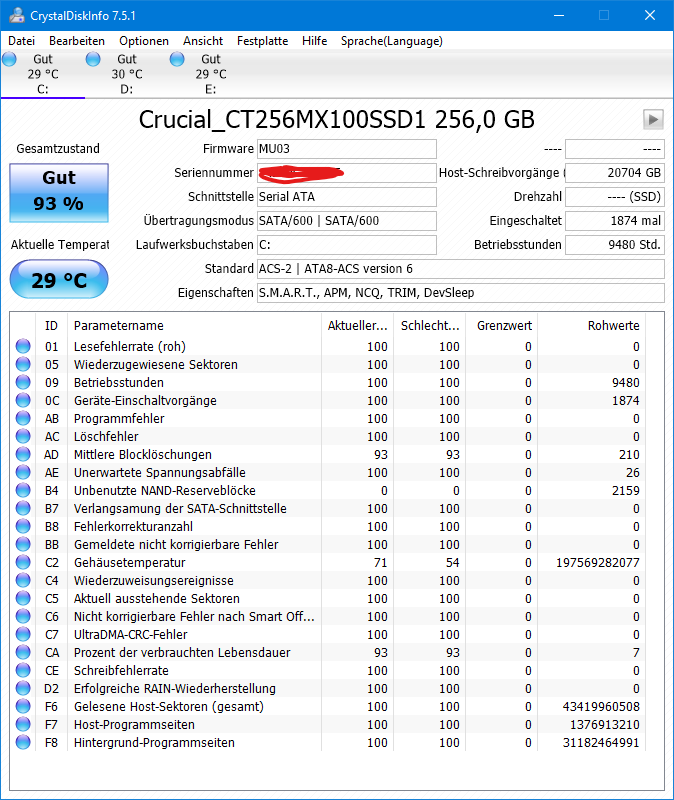This screenshot has height=800, width=674.
Task: Click the Aktueller... column header
Action: point(358,326)
